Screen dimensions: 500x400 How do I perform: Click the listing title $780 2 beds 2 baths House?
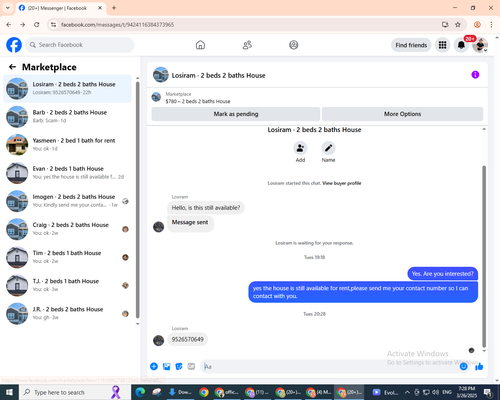(198, 101)
